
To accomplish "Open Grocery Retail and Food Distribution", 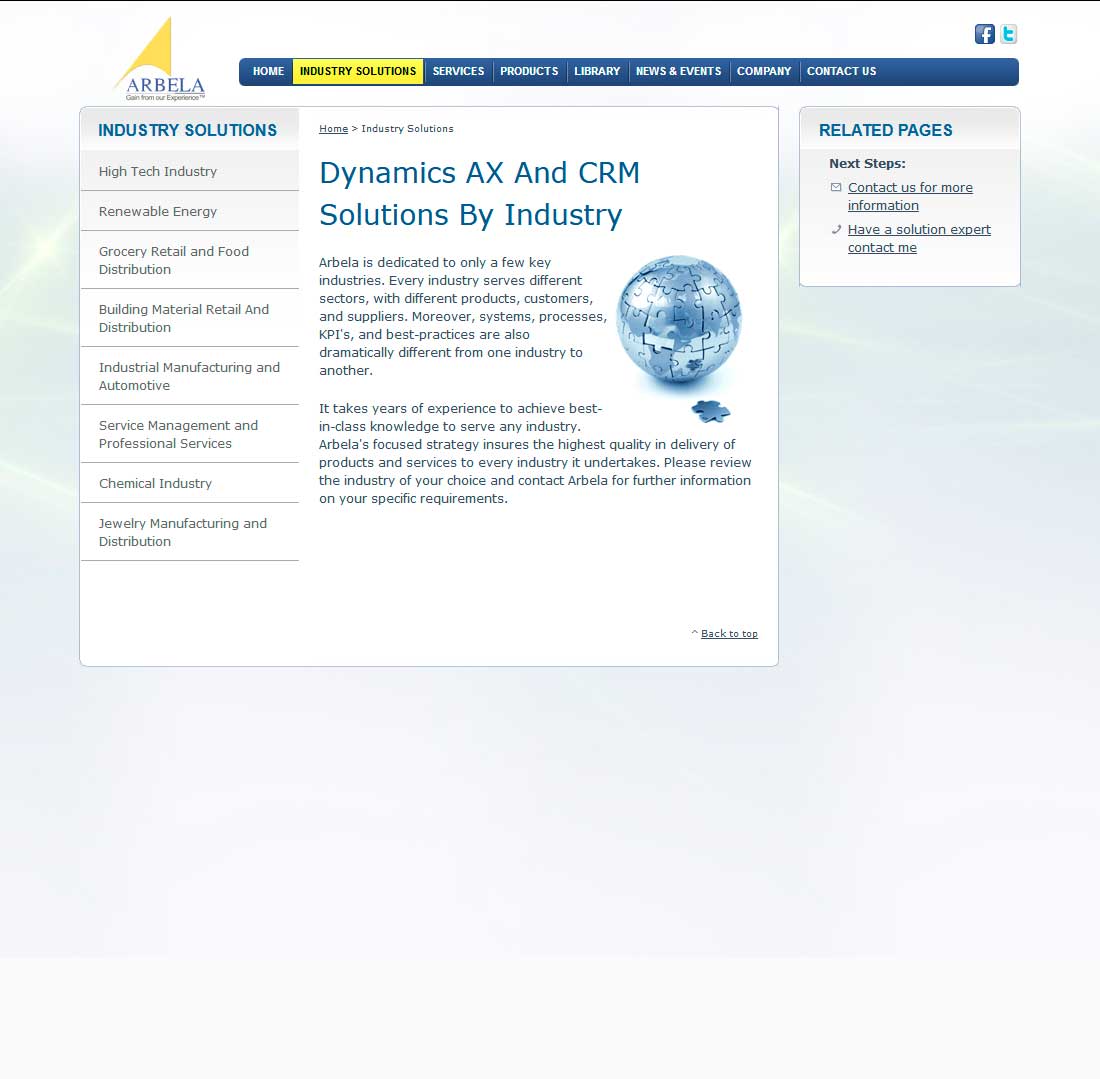I will click(189, 260).
